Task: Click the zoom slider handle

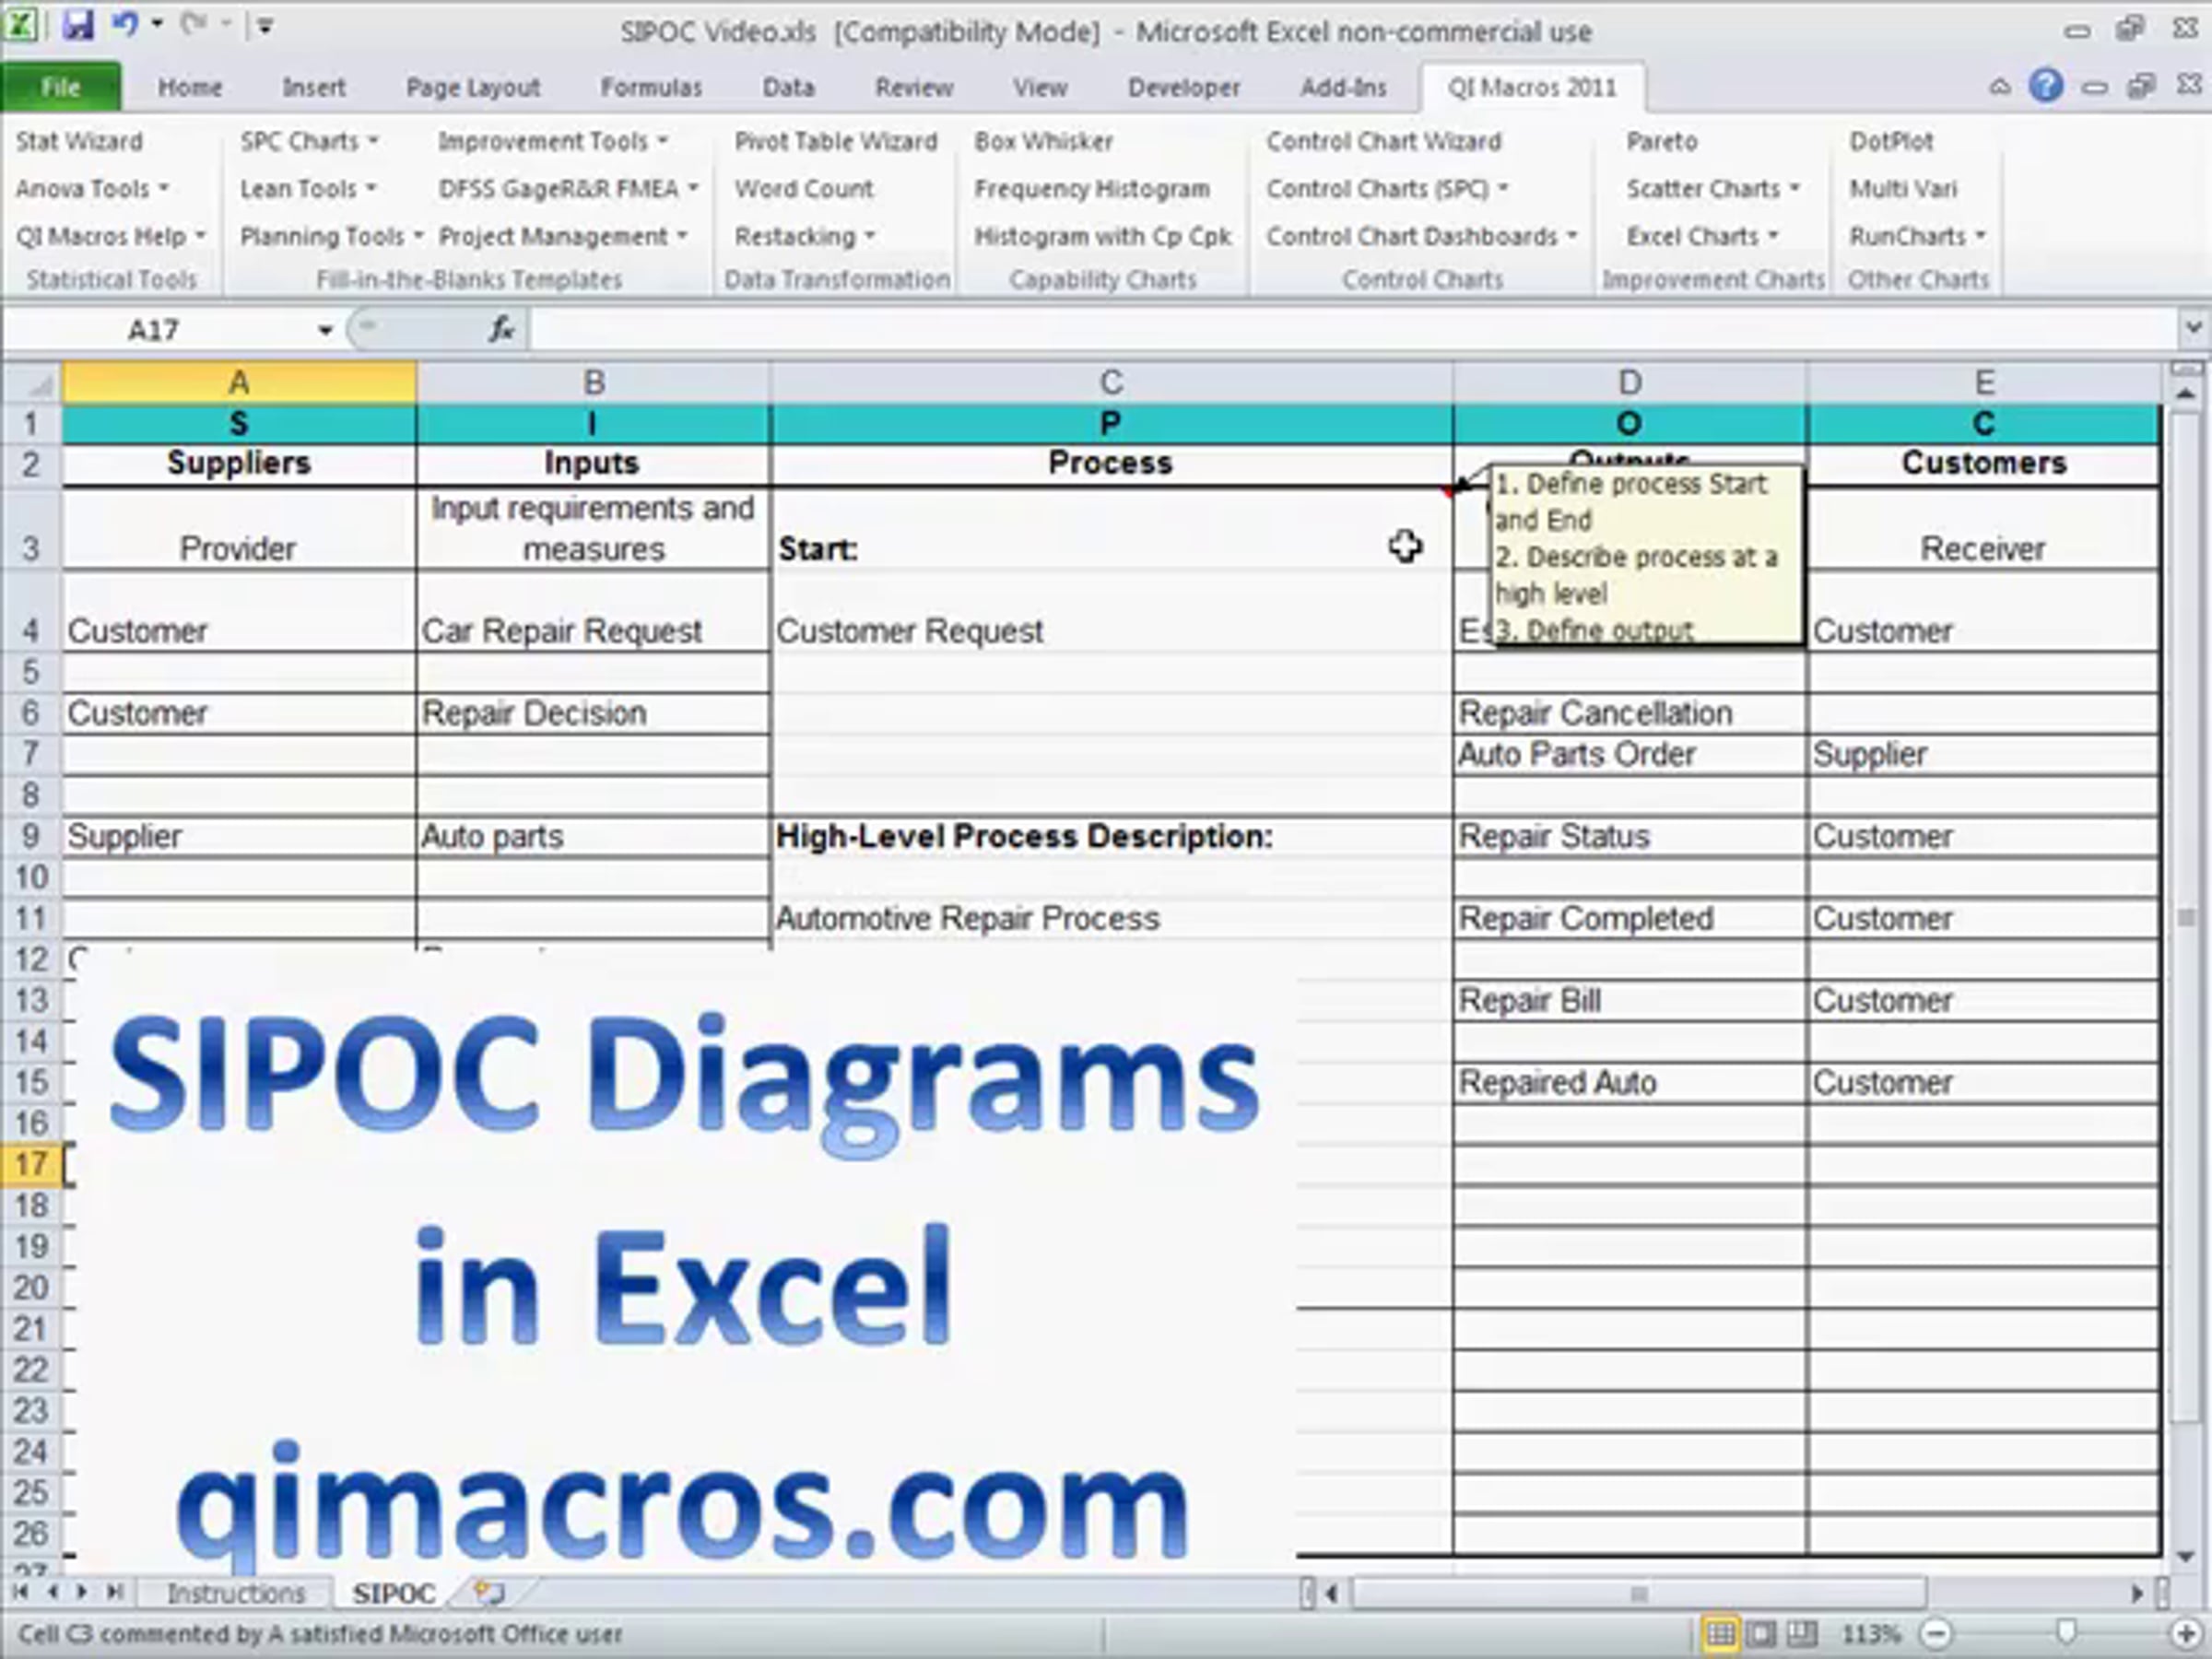Action: 2067,1634
